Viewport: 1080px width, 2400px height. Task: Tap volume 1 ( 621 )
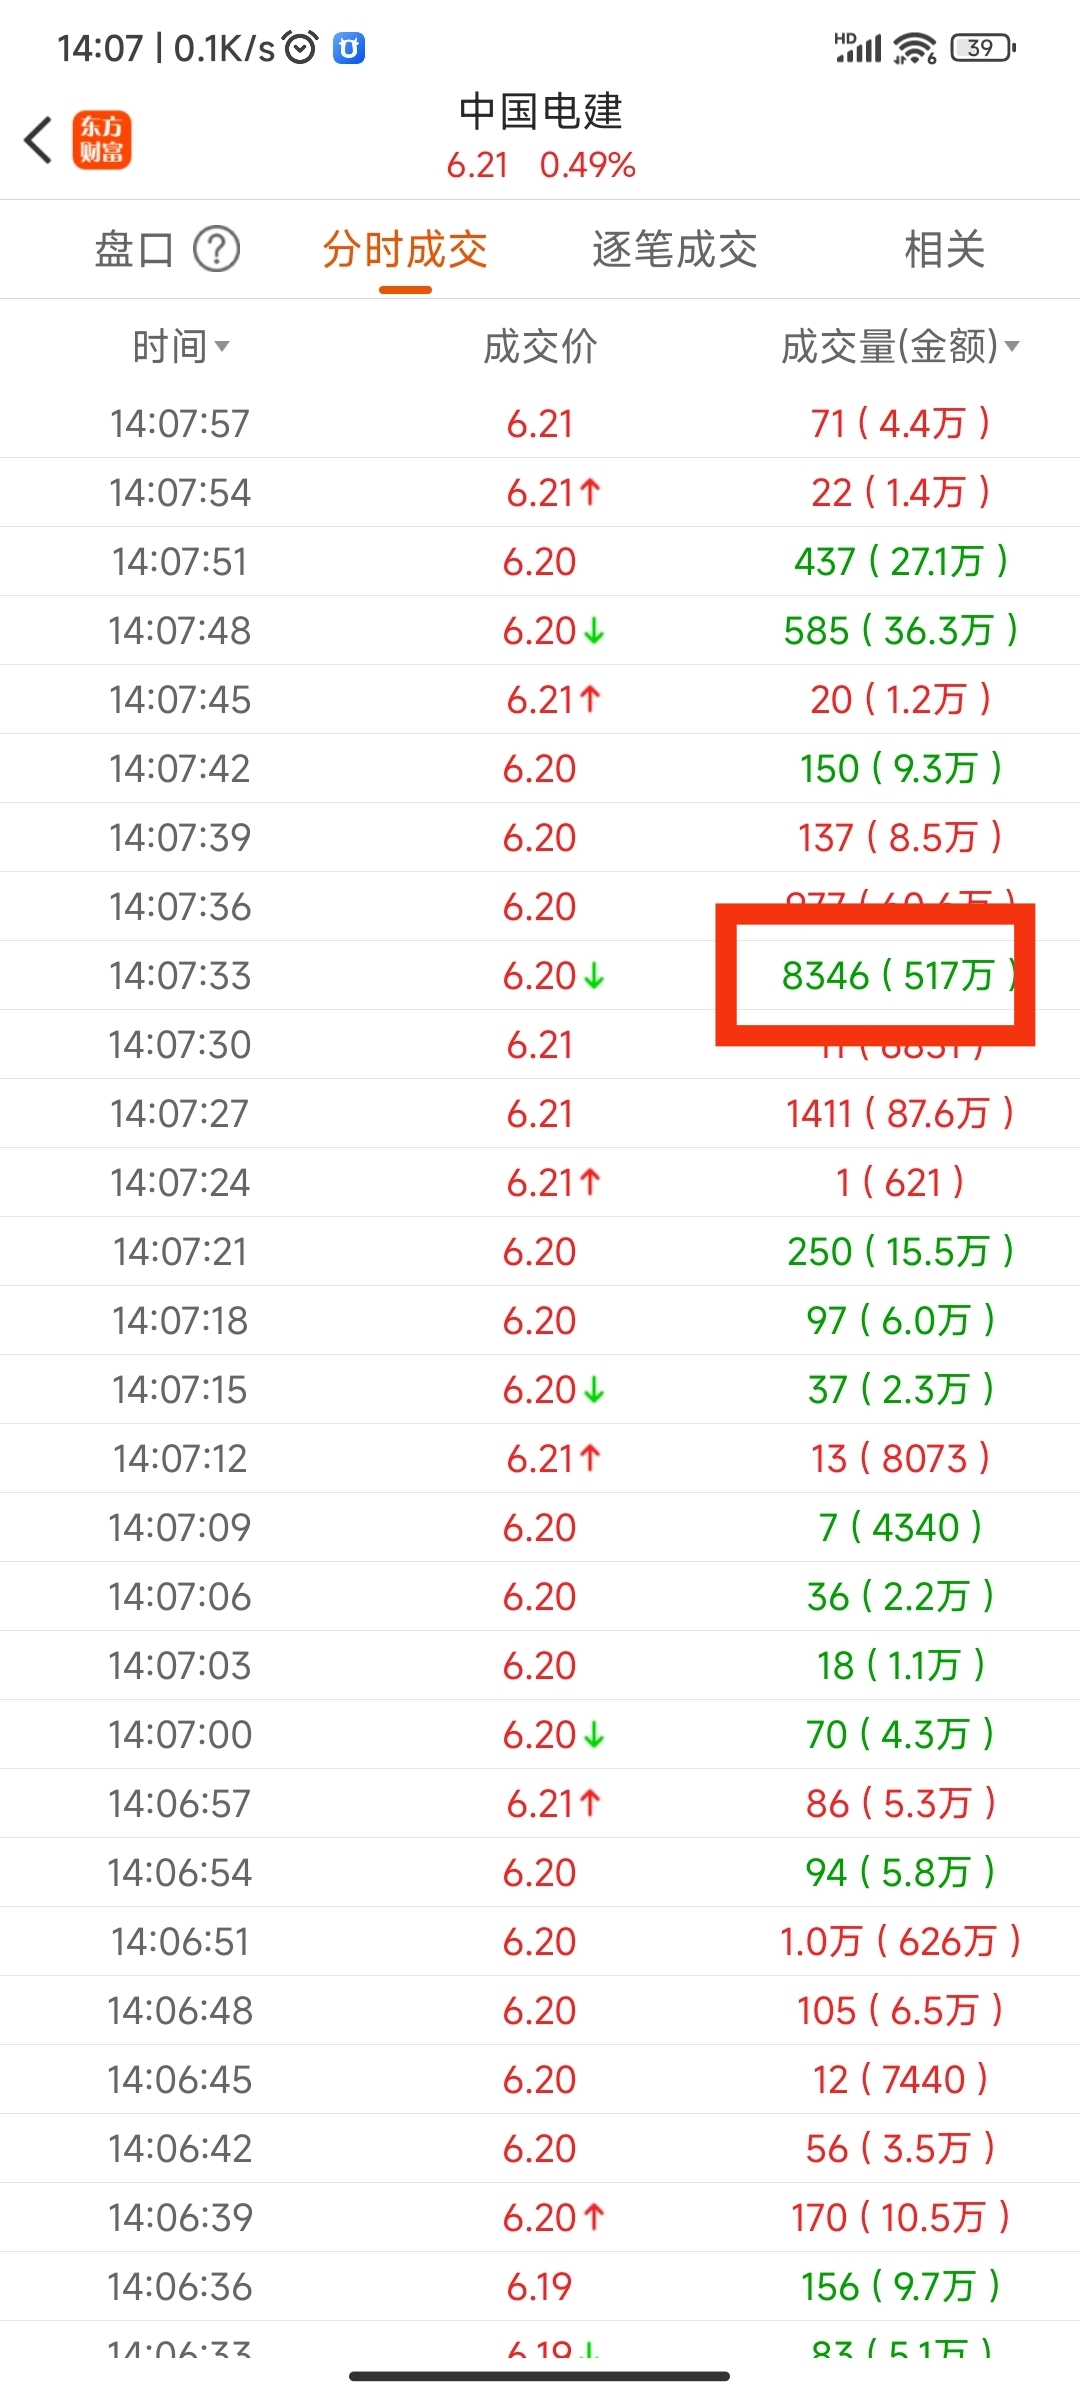(x=900, y=1183)
